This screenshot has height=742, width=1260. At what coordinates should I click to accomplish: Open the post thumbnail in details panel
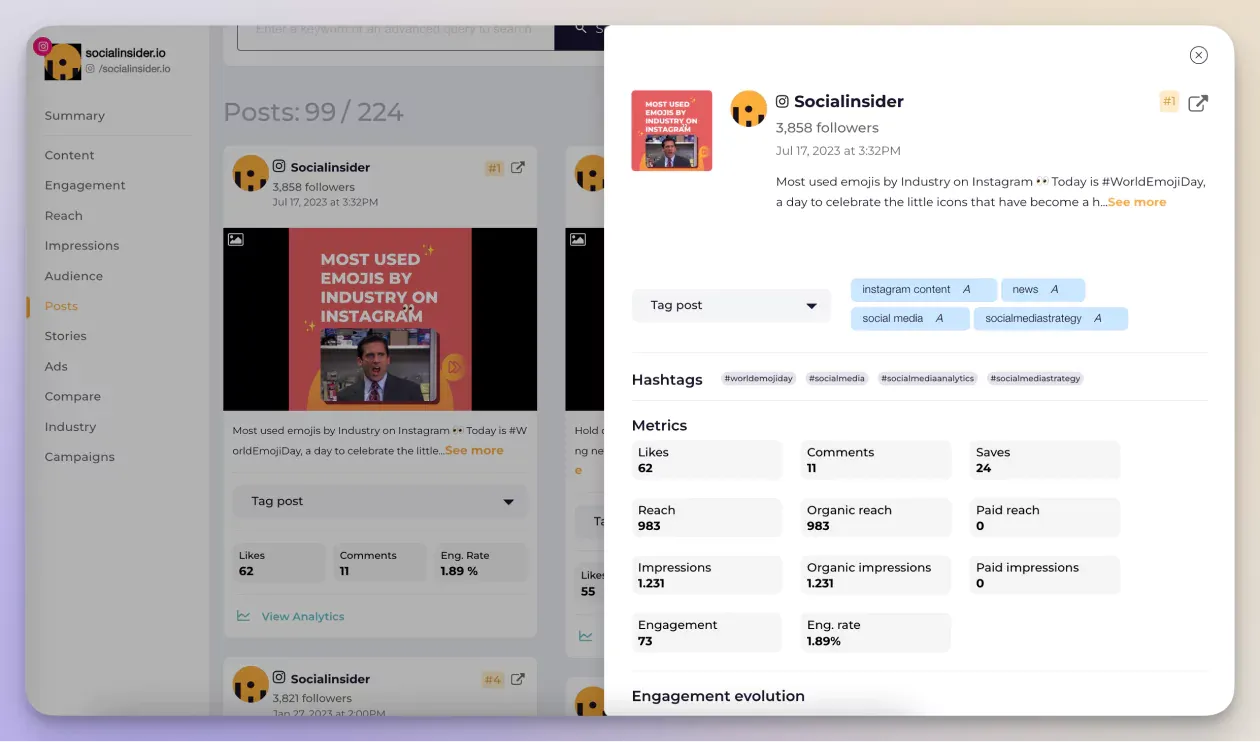coord(672,131)
